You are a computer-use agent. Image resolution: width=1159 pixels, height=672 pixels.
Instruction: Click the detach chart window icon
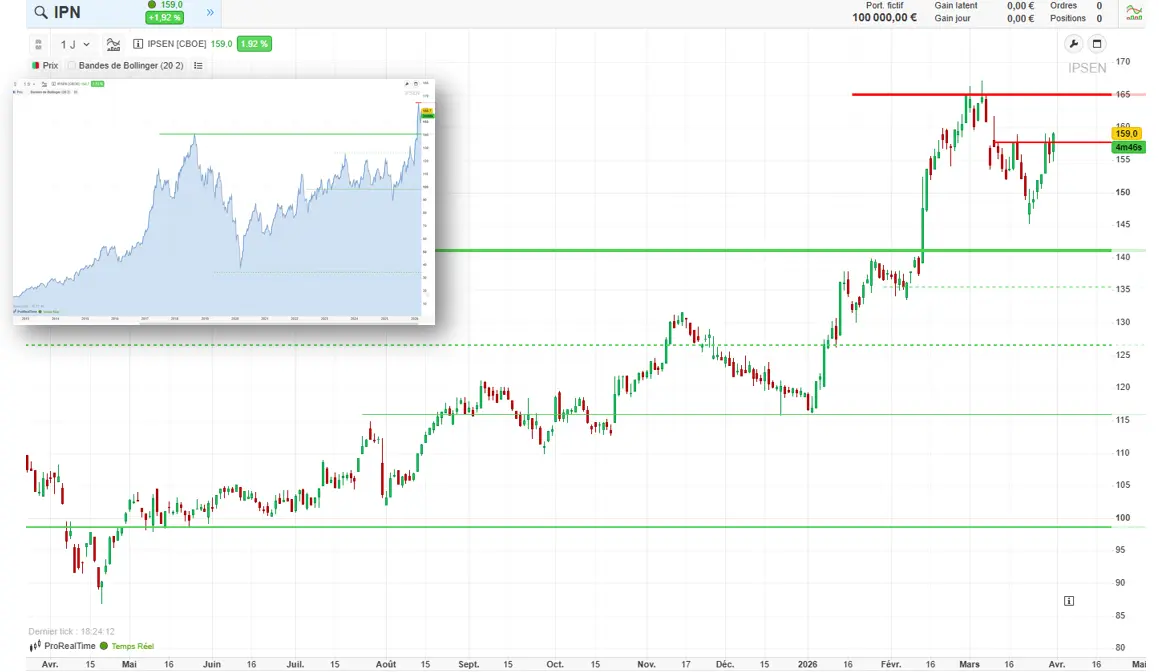[x=1096, y=44]
